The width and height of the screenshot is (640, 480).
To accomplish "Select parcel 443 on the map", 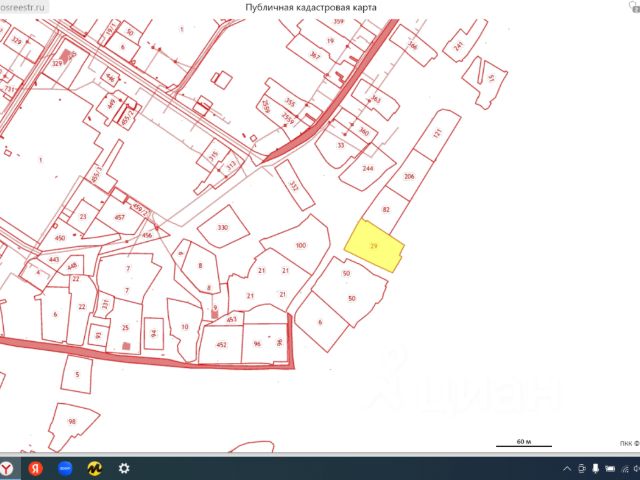I will coord(54,260).
